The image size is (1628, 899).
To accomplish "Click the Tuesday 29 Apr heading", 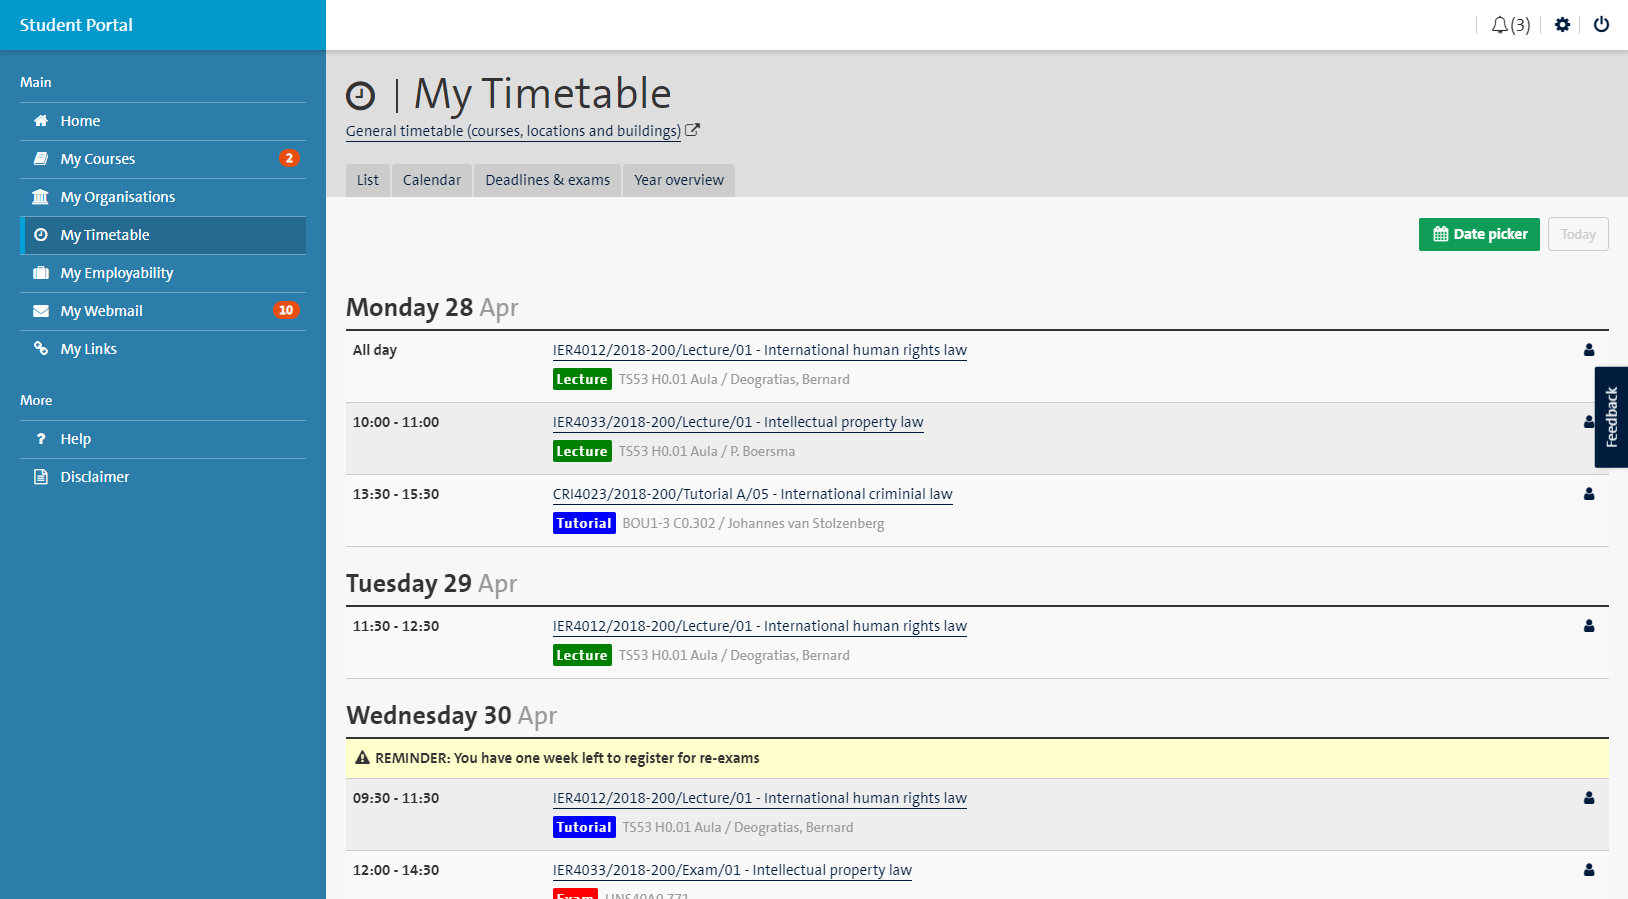I will pos(431,583).
